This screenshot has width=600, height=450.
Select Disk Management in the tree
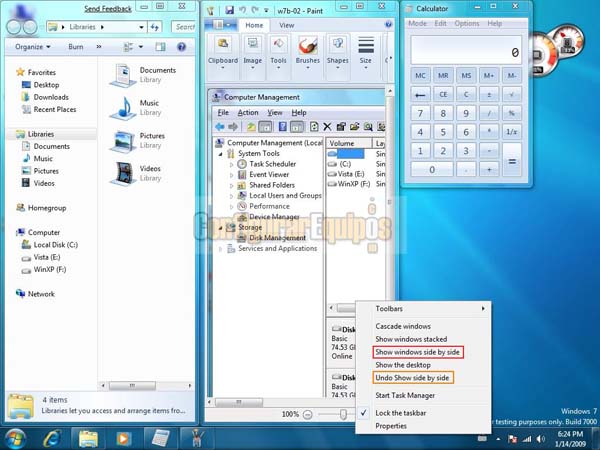tap(277, 238)
